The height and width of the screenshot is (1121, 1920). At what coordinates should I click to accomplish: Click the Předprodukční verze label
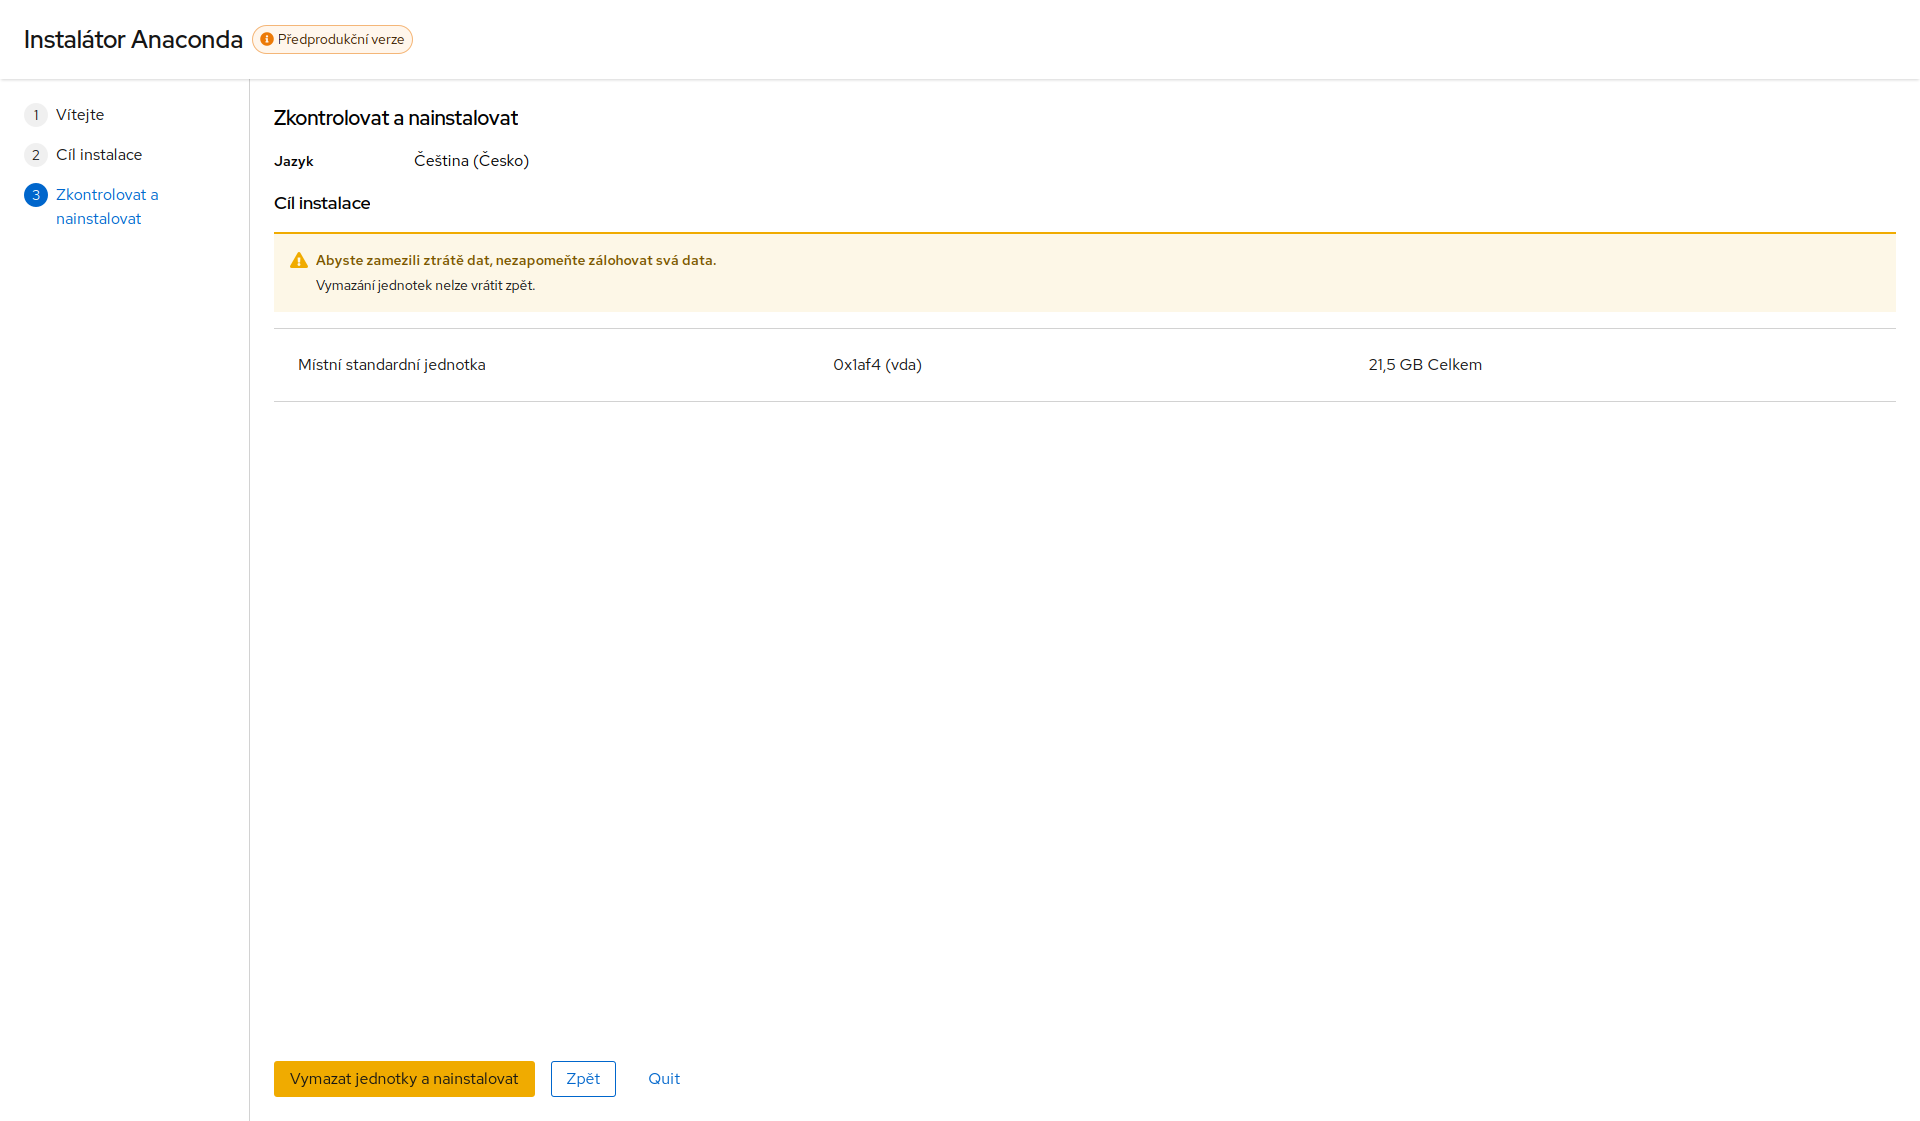point(340,39)
